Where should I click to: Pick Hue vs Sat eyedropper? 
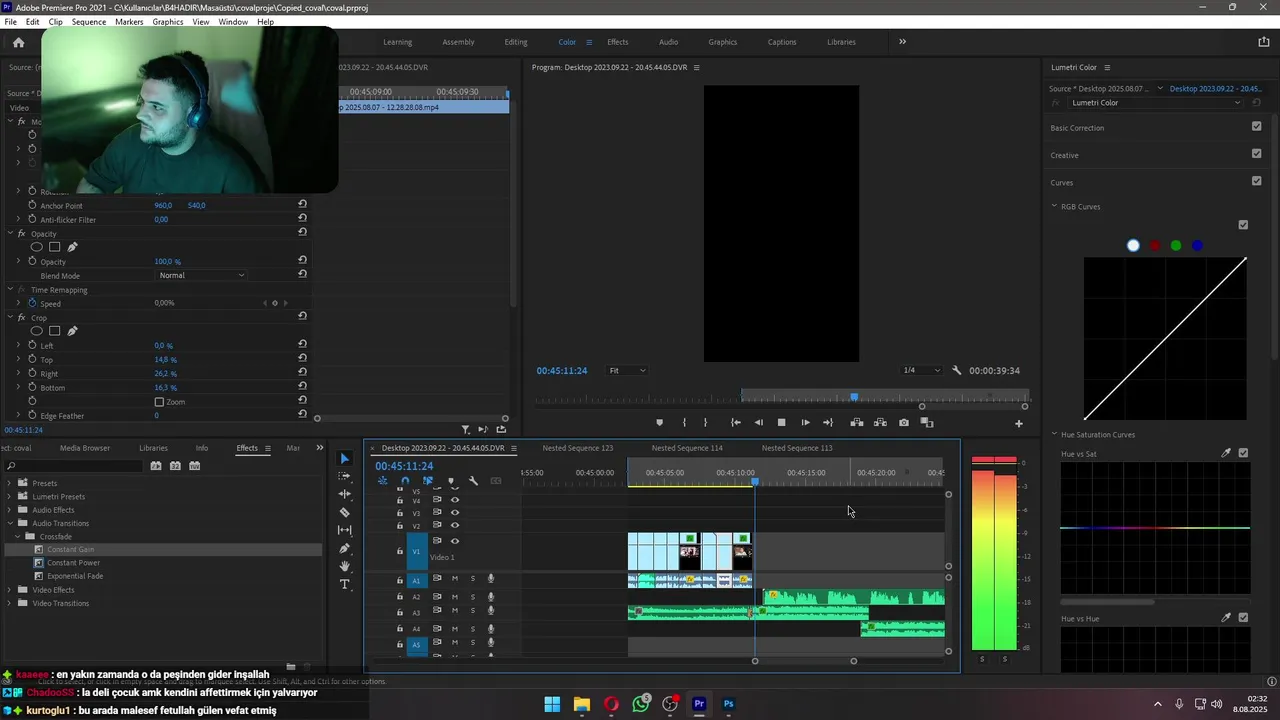tap(1226, 453)
